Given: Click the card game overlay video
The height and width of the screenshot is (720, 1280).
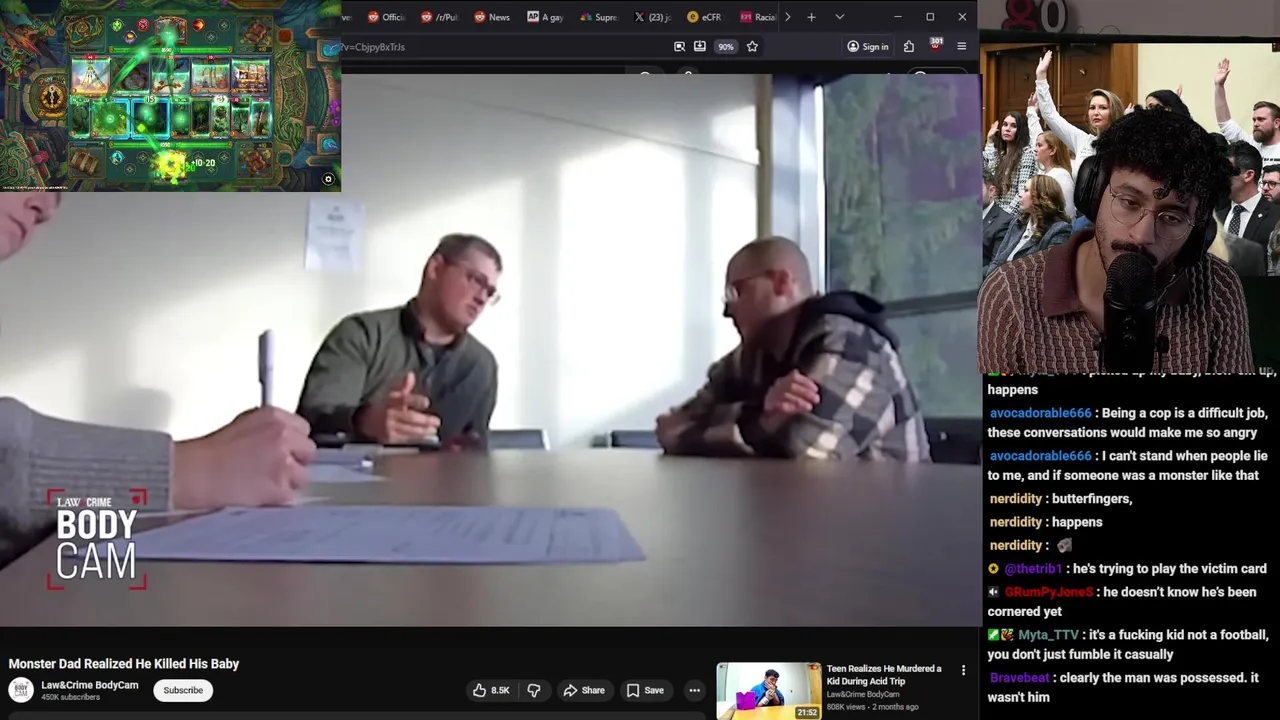Looking at the screenshot, I should coord(170,96).
